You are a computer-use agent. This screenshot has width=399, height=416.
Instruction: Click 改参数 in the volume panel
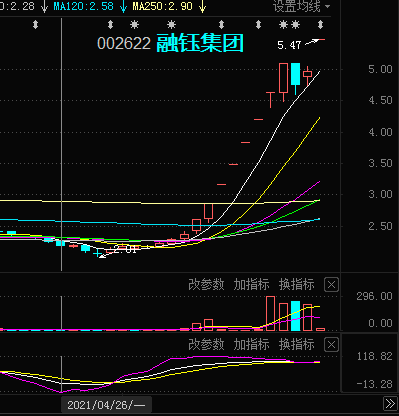pyautogui.click(x=206, y=285)
